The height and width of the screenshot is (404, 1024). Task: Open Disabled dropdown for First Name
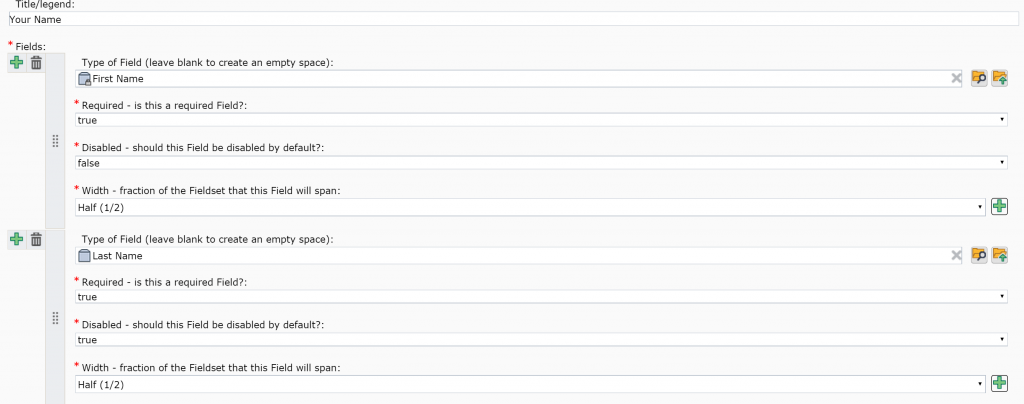pos(541,163)
